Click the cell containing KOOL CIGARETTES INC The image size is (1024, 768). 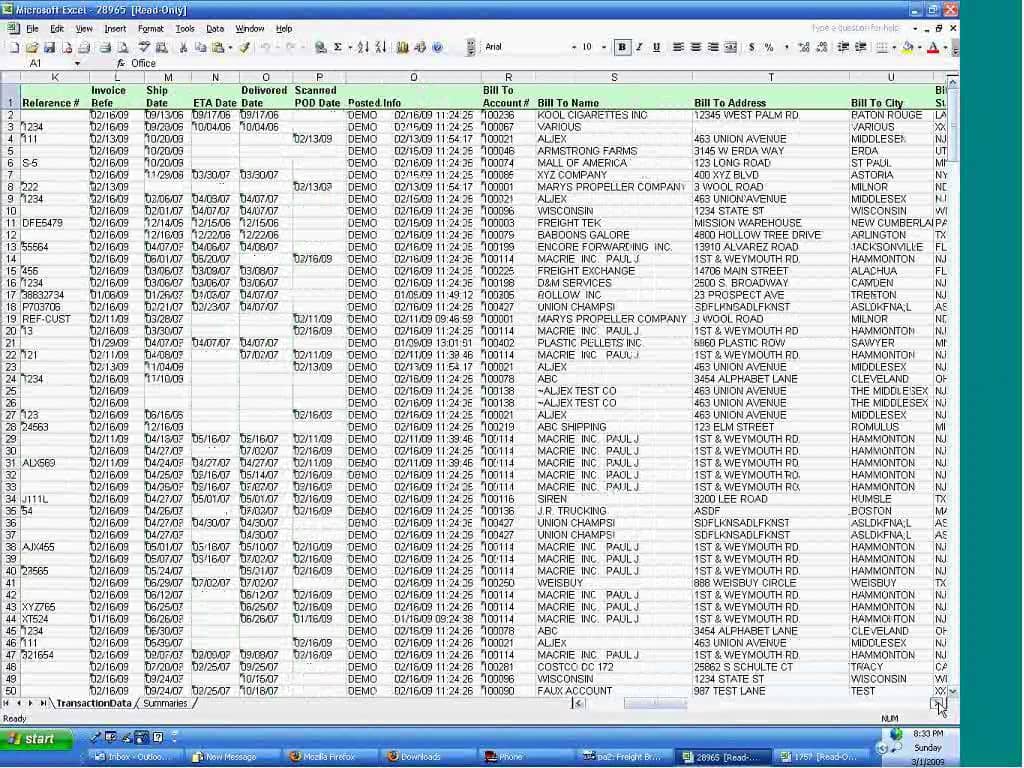[x=613, y=115]
